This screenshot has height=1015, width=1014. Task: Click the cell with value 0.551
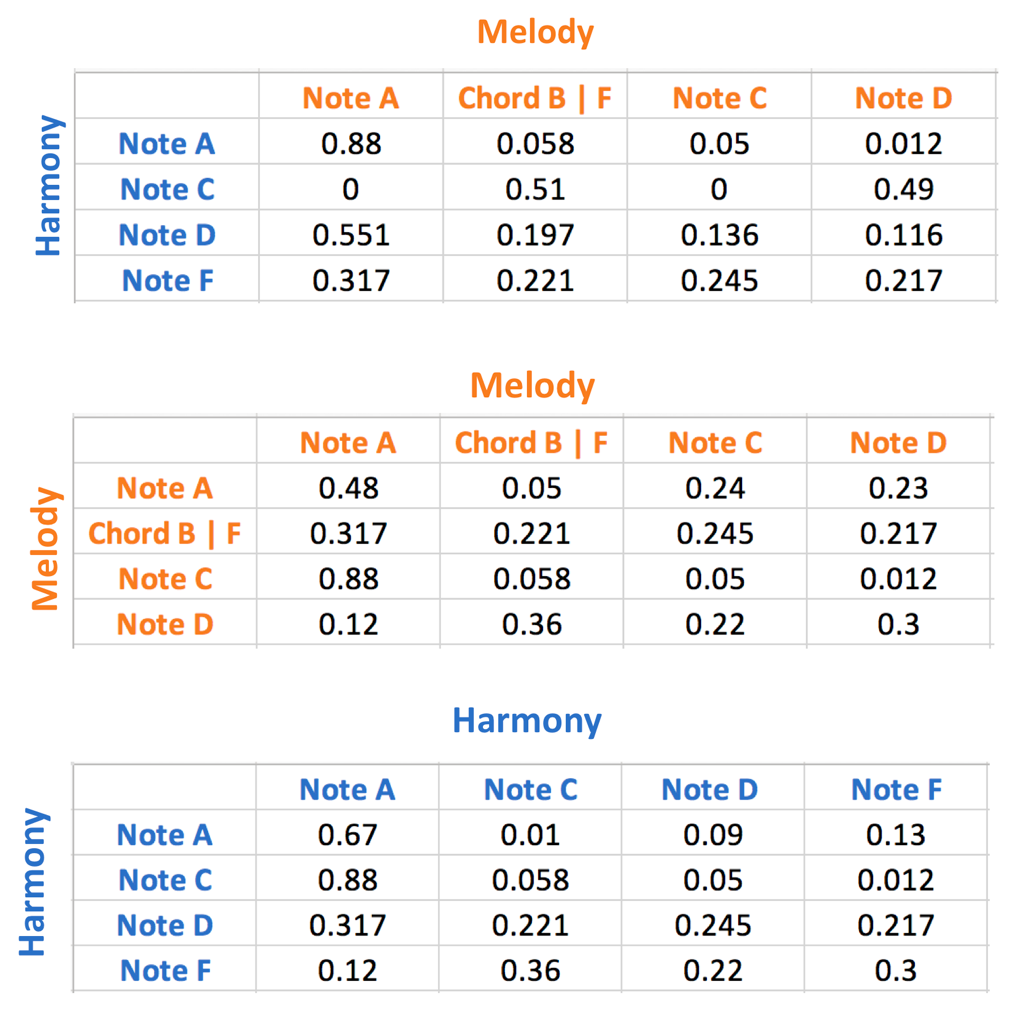click(x=350, y=235)
